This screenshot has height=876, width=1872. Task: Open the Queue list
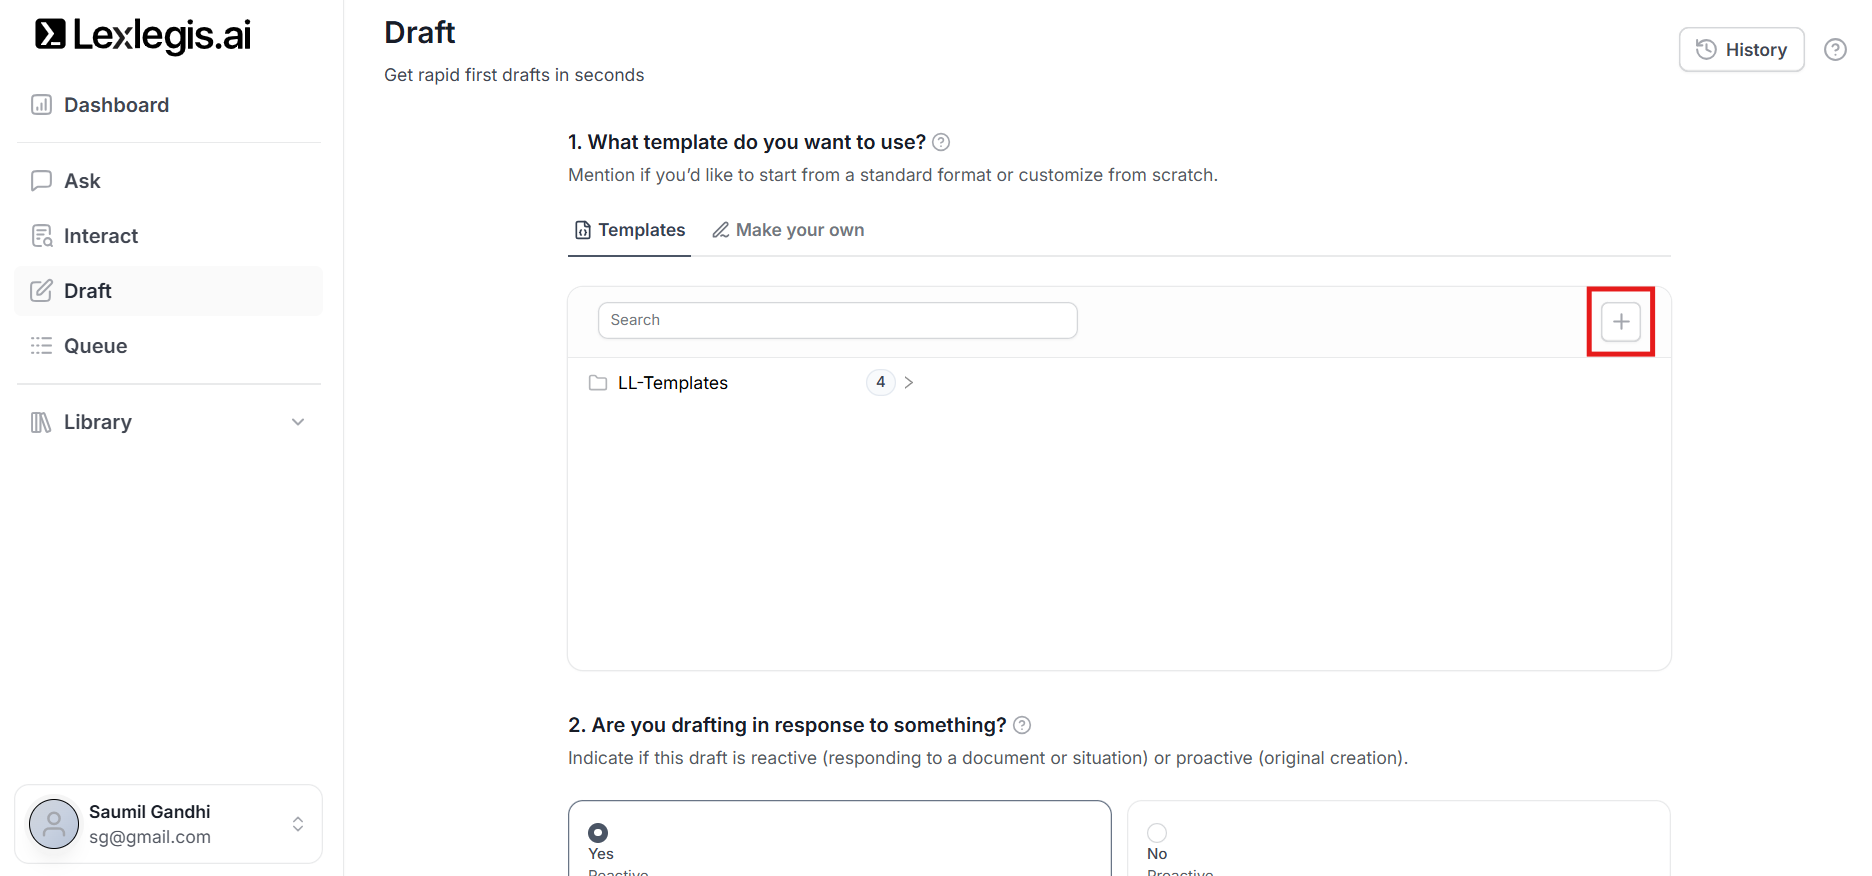coord(95,346)
